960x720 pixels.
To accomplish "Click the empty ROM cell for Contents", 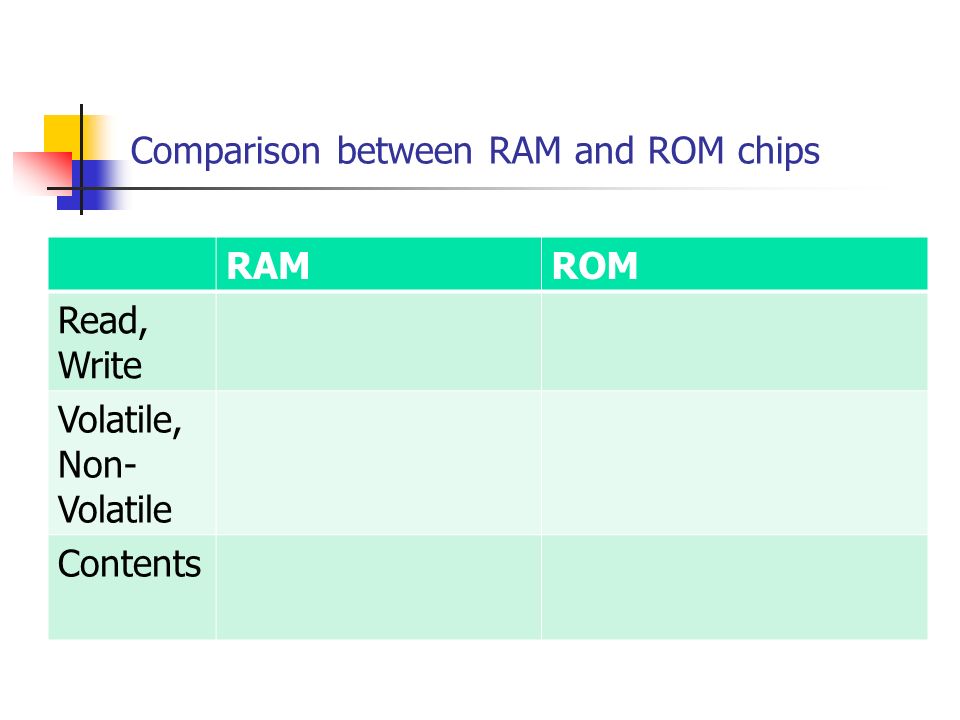I will coord(734,588).
